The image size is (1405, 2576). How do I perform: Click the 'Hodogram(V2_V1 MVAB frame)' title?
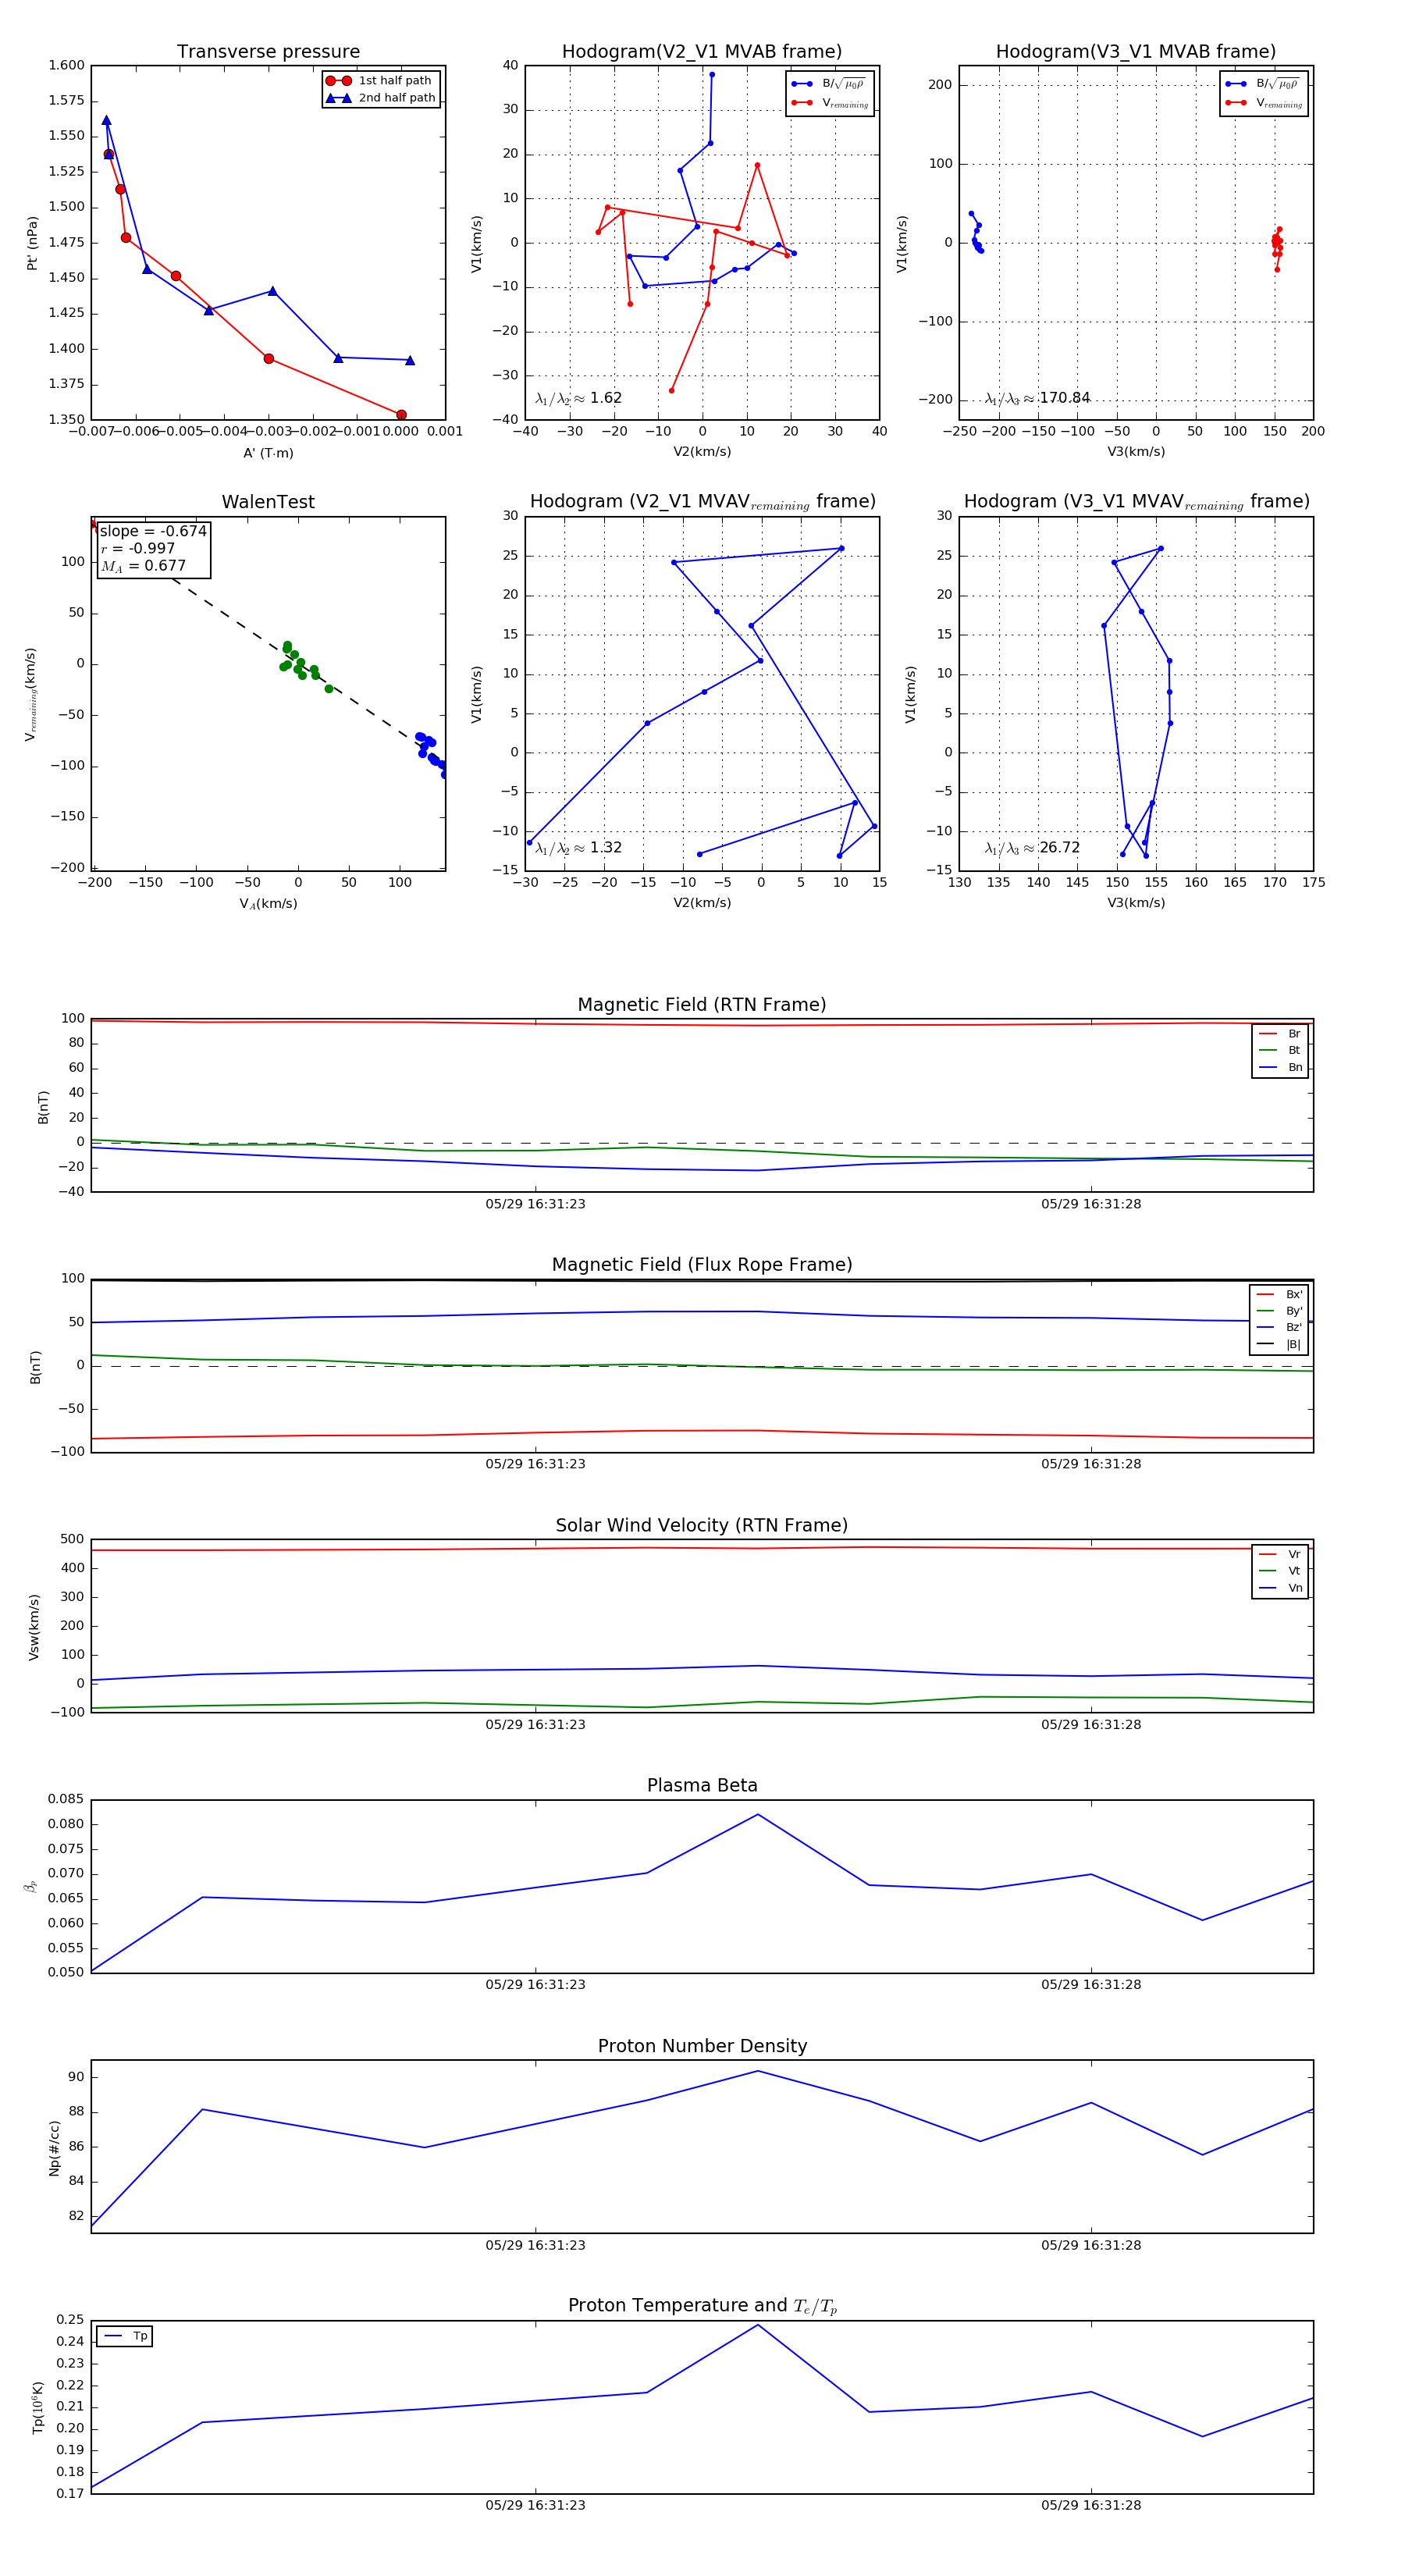point(702,52)
